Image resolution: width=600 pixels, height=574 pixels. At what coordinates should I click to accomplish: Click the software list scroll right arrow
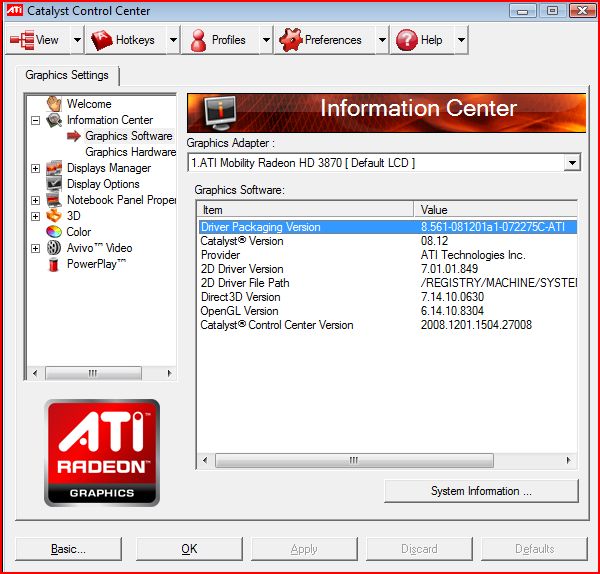coord(569,460)
